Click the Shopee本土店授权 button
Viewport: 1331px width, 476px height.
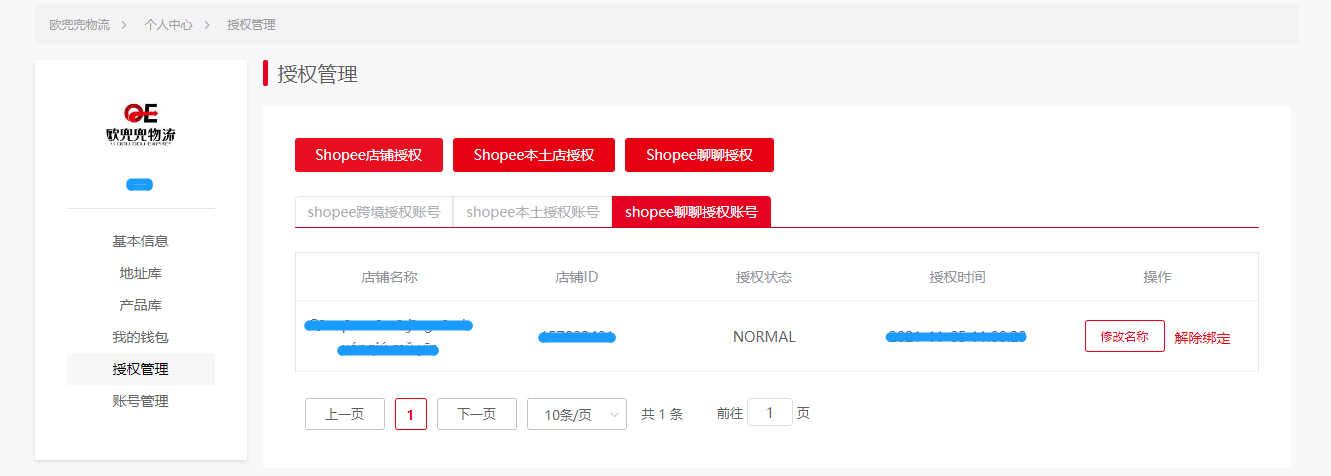click(534, 155)
